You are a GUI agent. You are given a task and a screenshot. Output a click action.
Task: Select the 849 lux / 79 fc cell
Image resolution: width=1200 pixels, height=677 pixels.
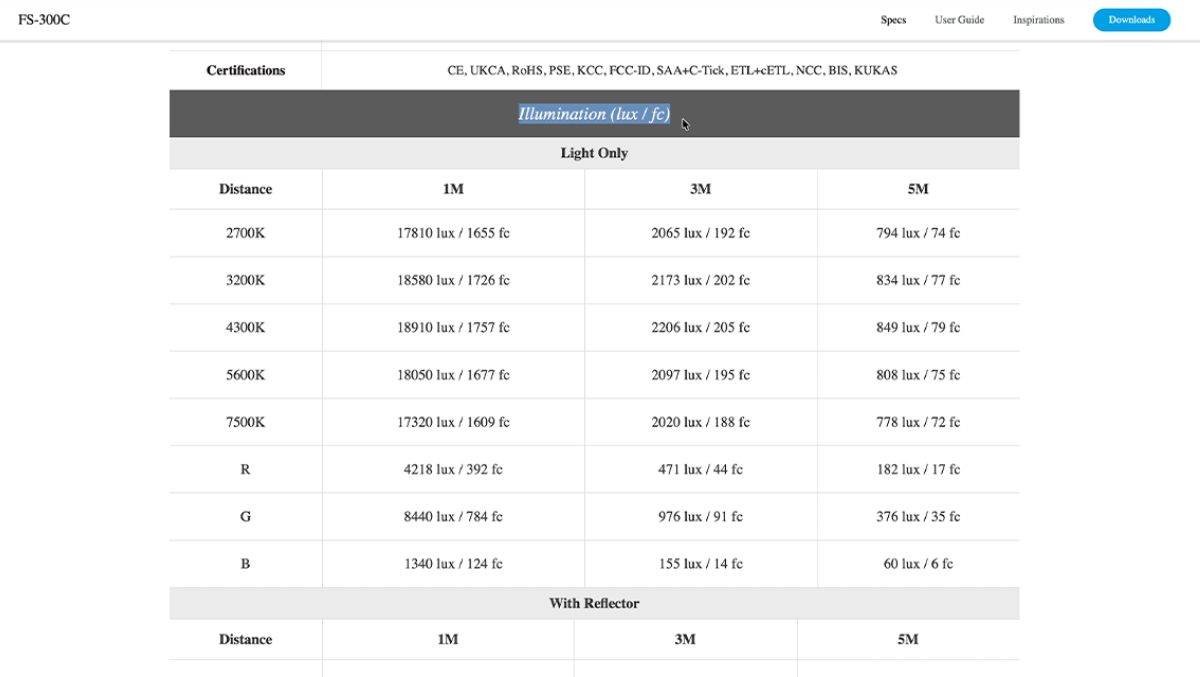[917, 327]
